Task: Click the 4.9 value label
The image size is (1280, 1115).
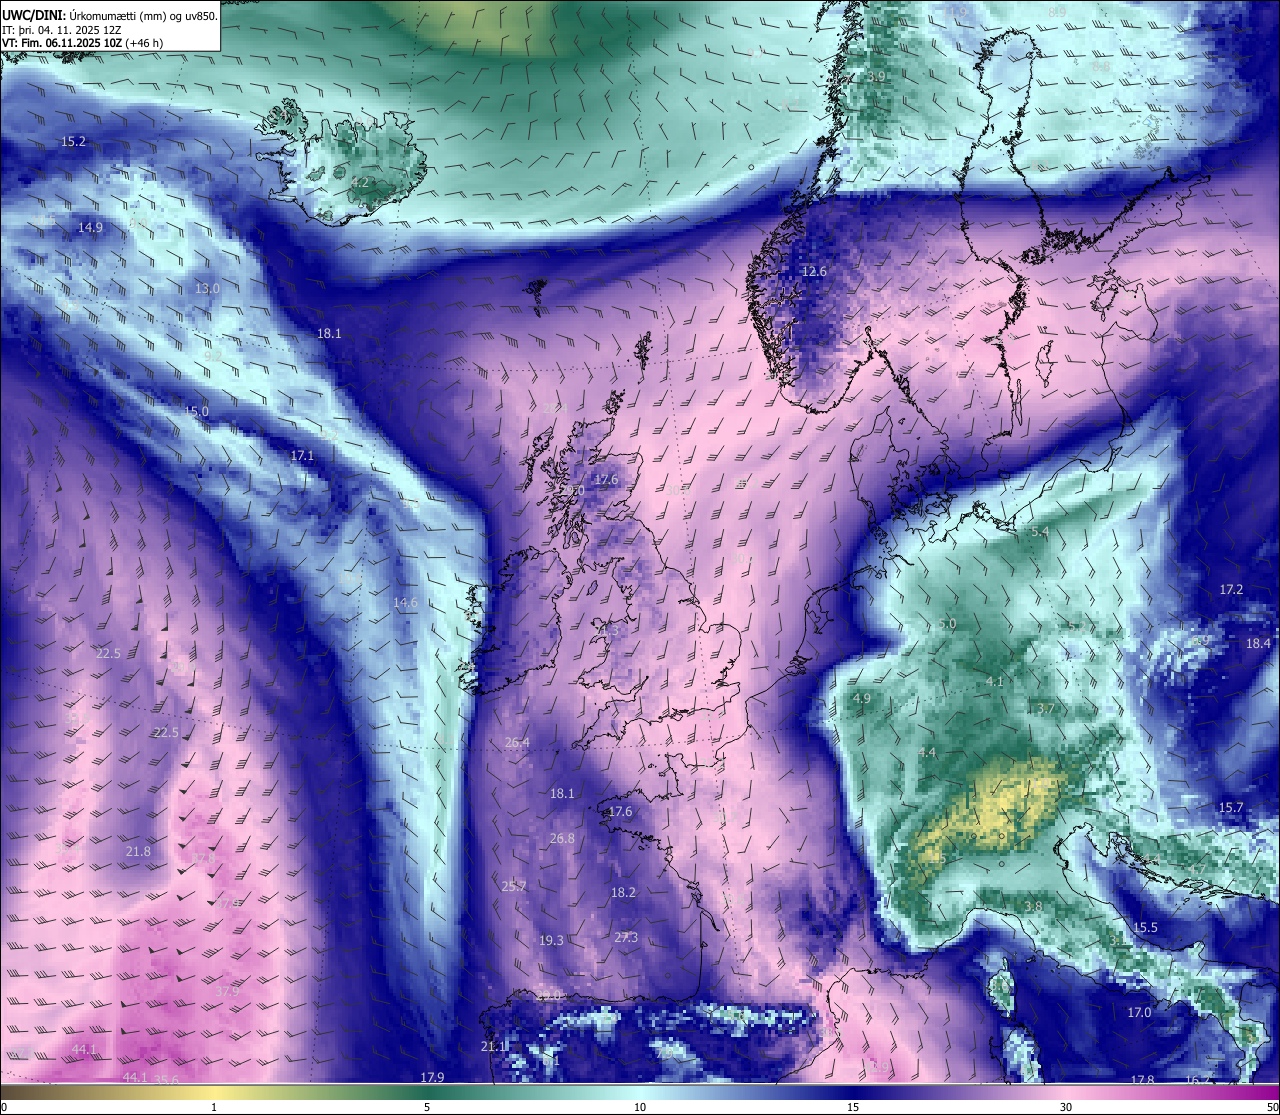Action: point(861,698)
